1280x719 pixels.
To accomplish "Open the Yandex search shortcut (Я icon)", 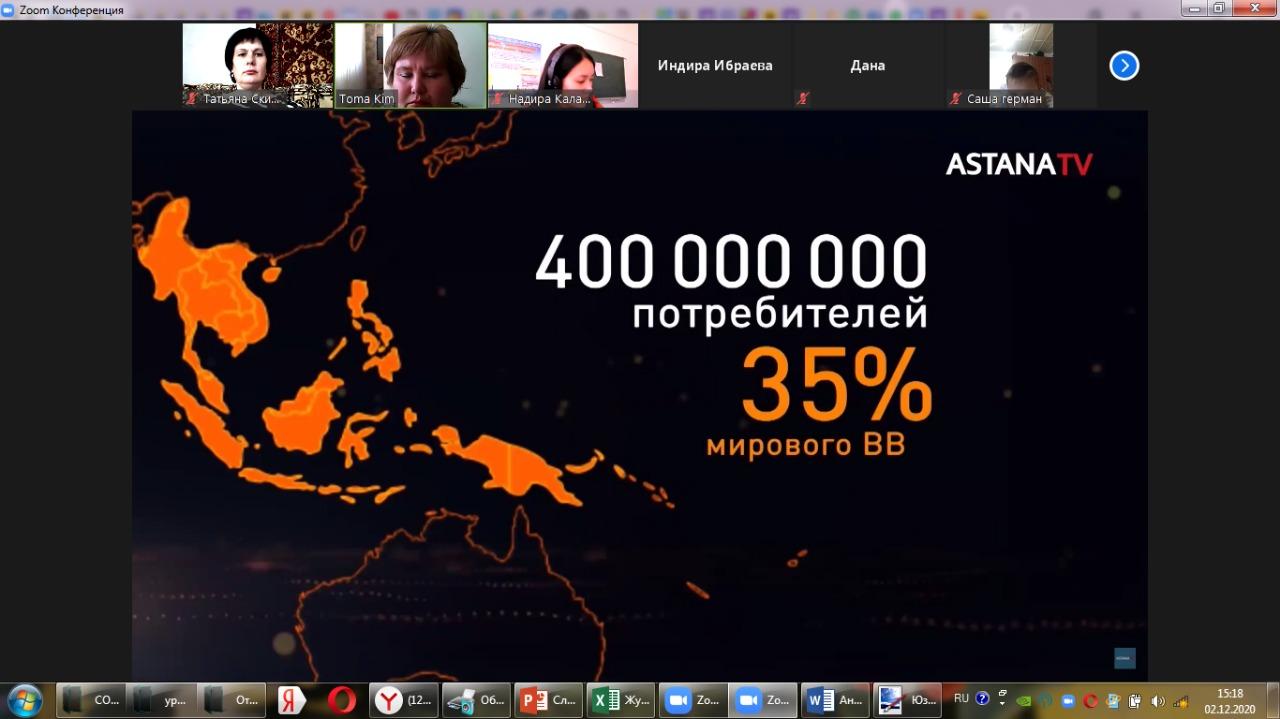I will 291,700.
